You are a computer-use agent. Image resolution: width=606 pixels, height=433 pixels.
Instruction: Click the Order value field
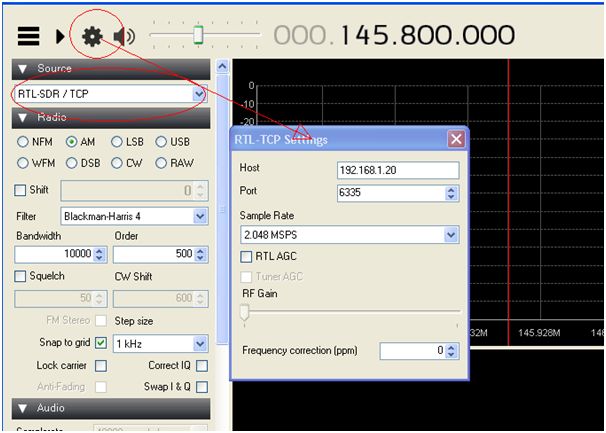153,254
